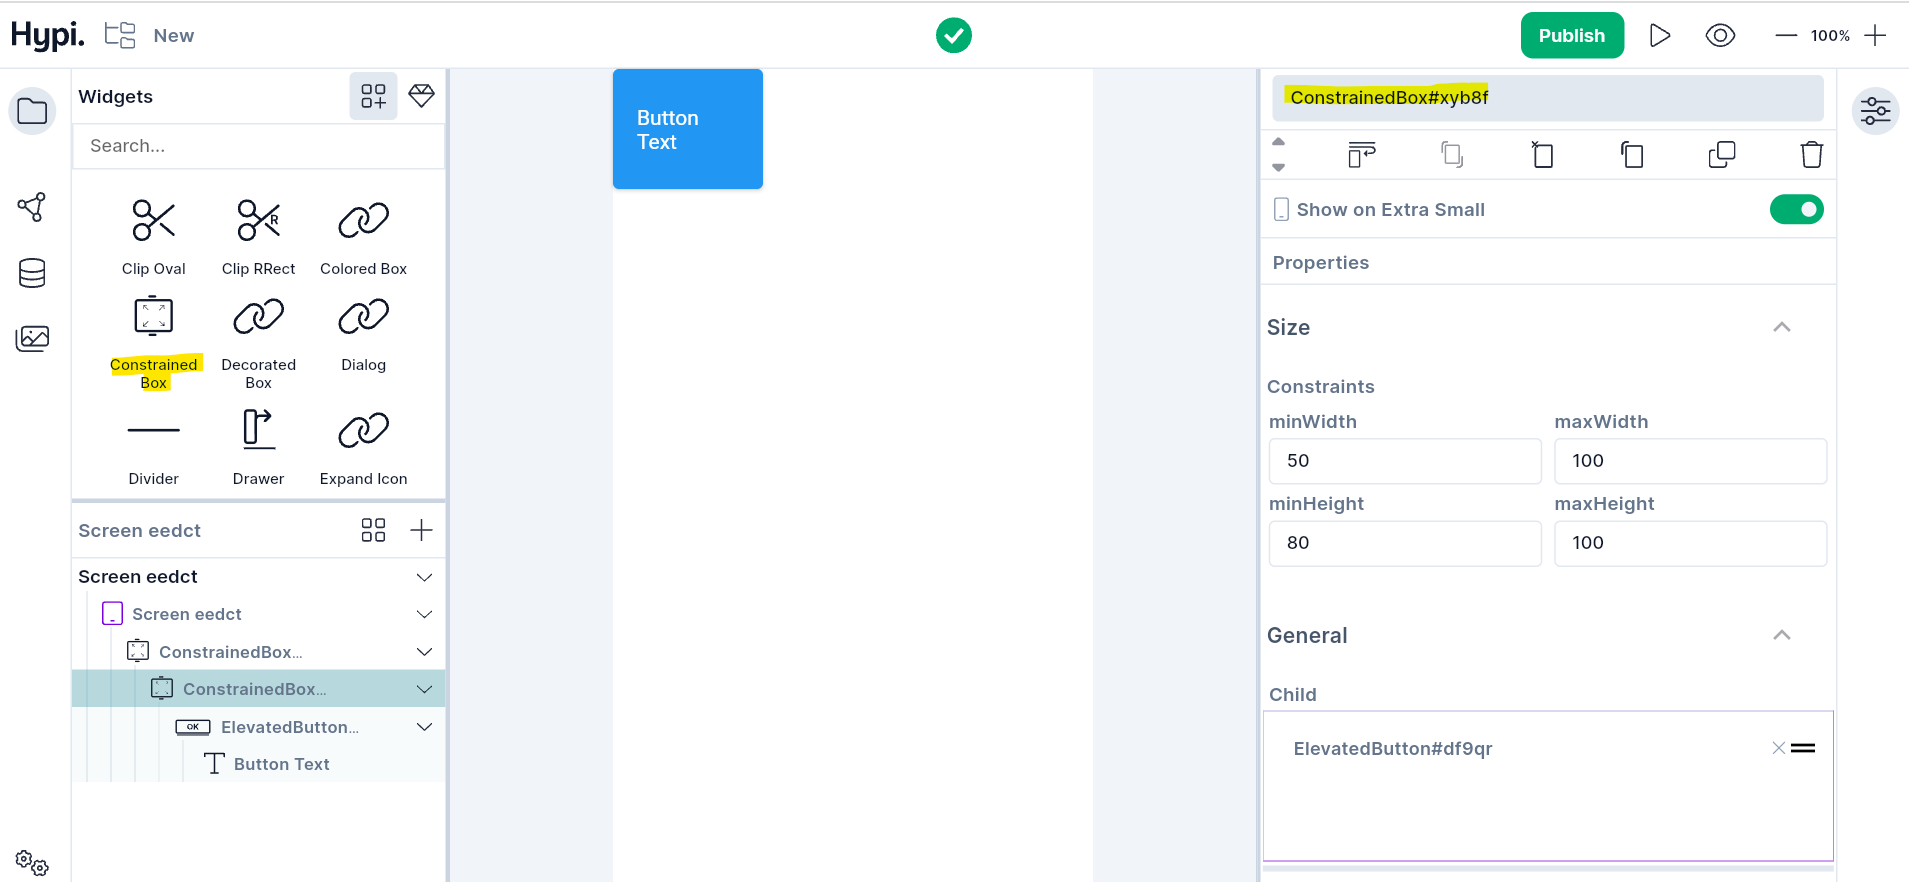
Task: Pick the Drawer widget icon
Action: (258, 430)
